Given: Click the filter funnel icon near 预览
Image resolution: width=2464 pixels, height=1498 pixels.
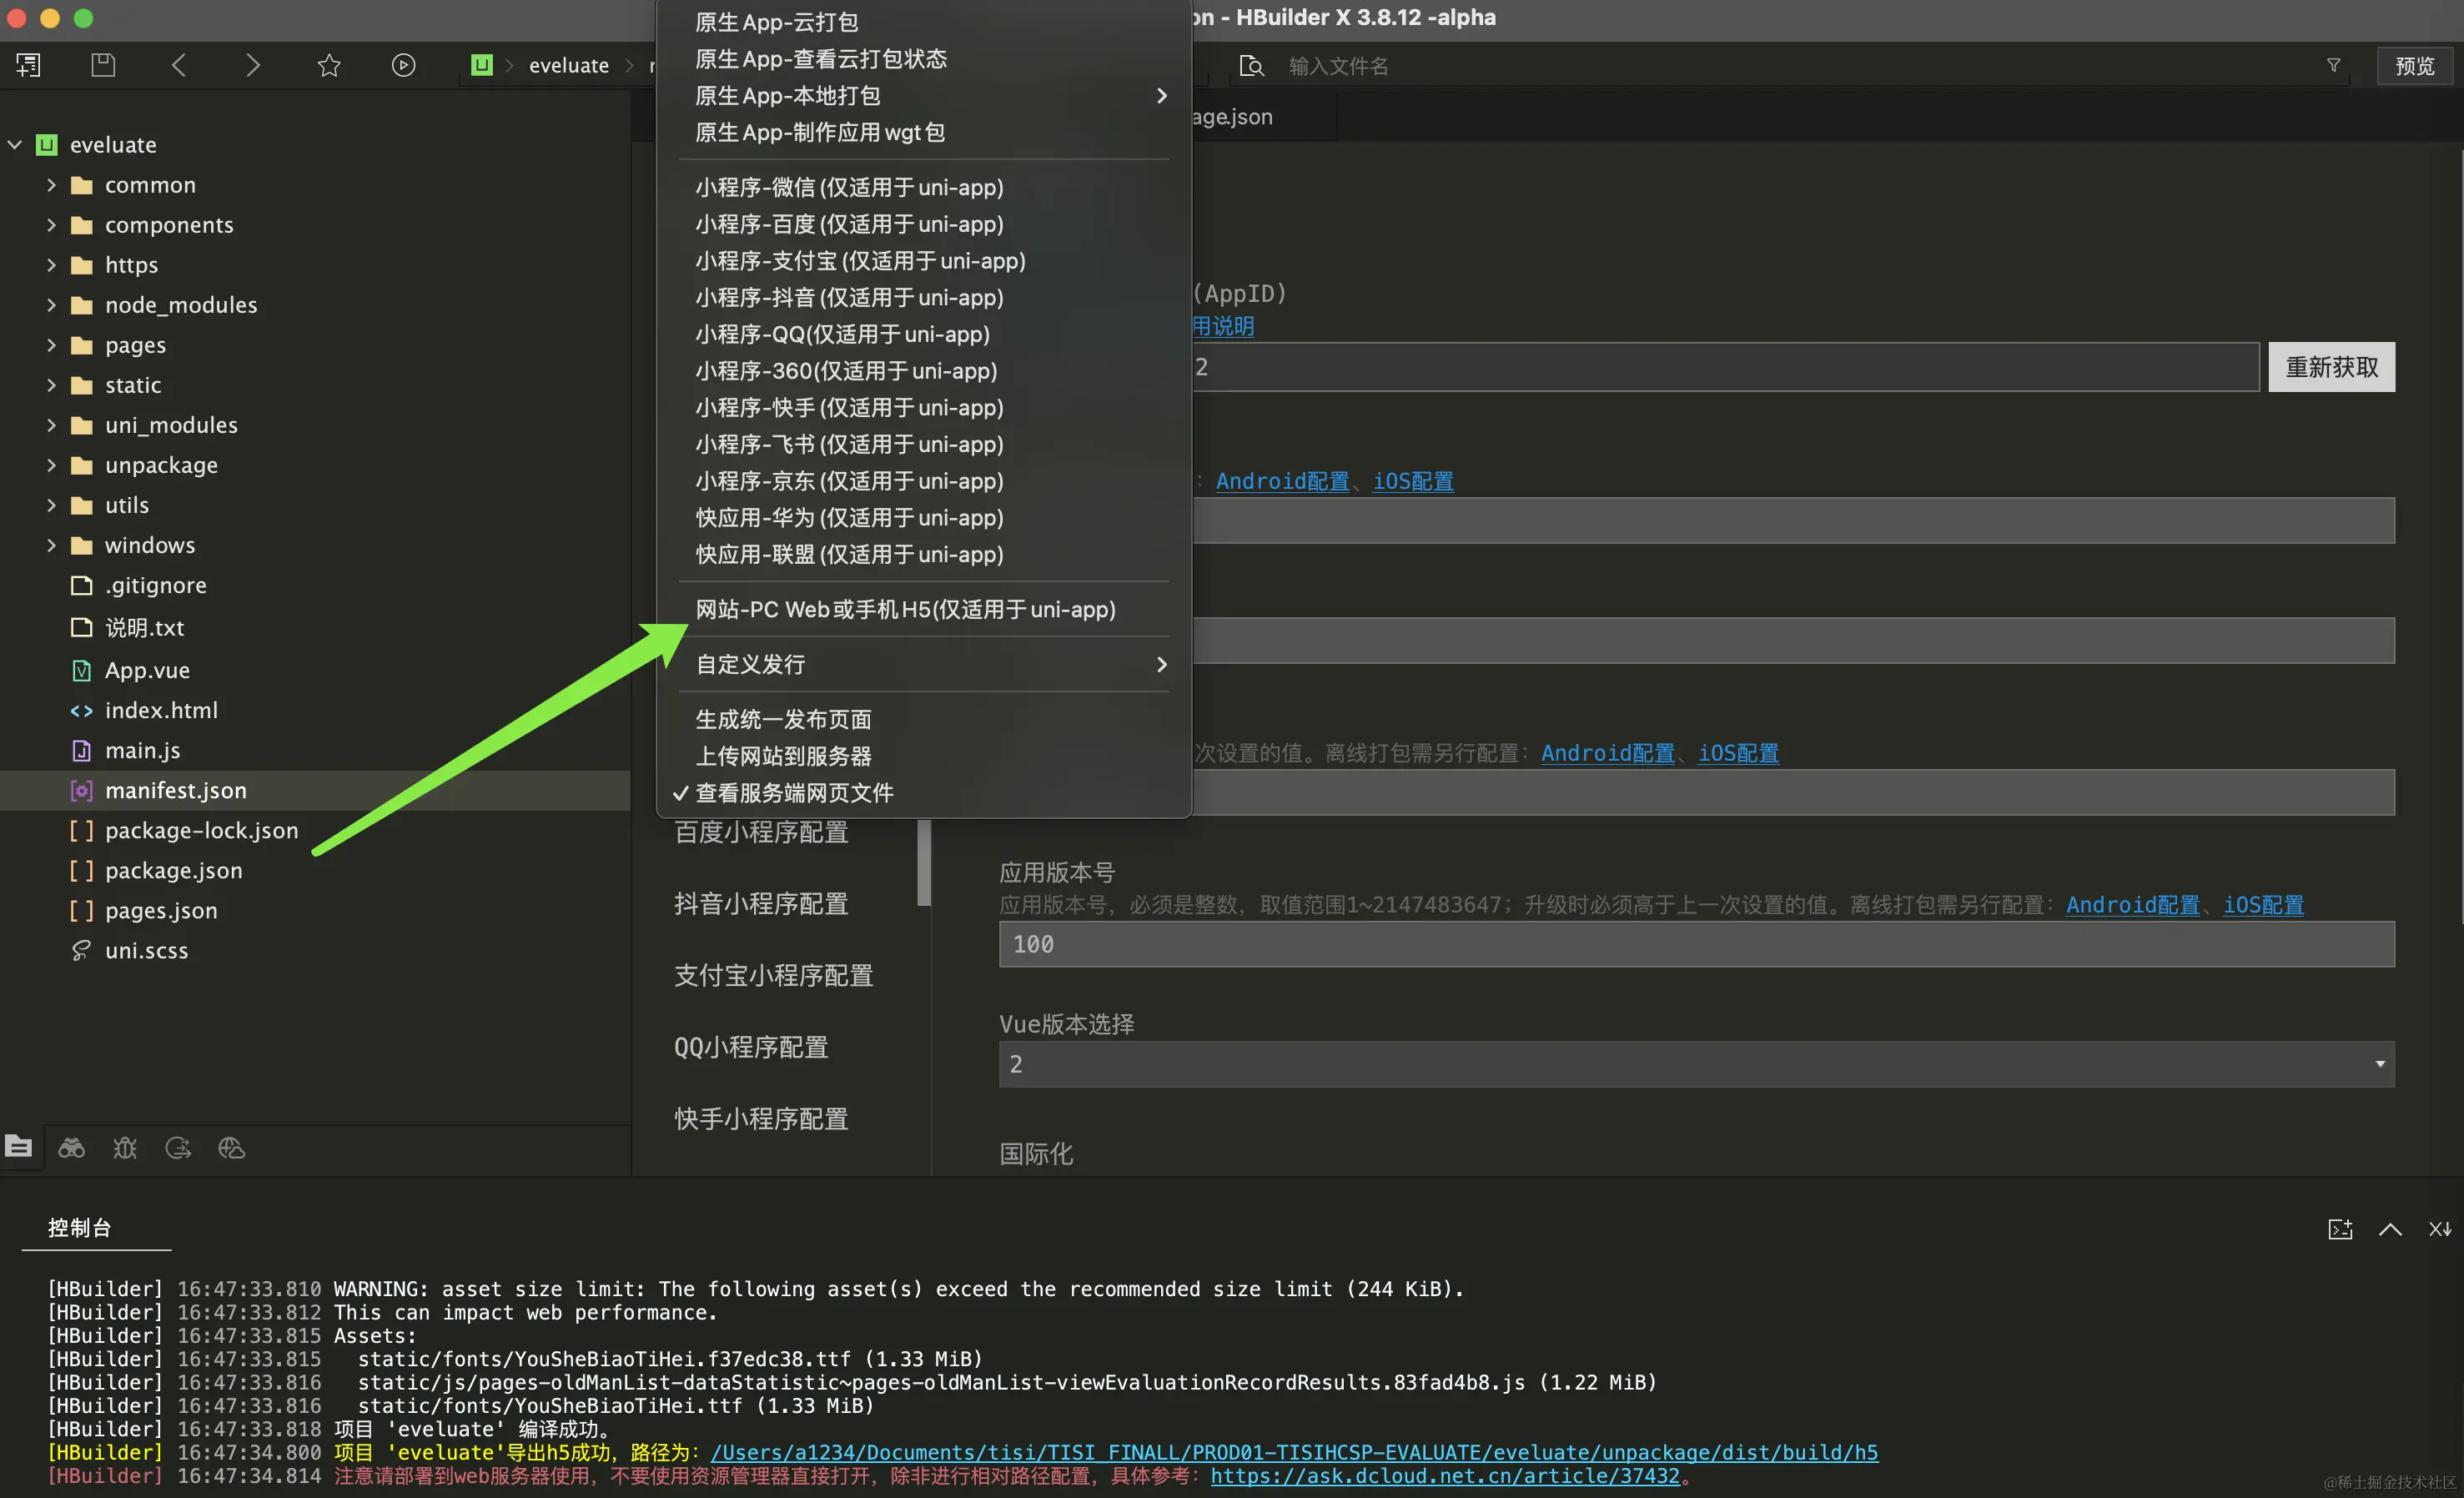Looking at the screenshot, I should pos(2333,65).
